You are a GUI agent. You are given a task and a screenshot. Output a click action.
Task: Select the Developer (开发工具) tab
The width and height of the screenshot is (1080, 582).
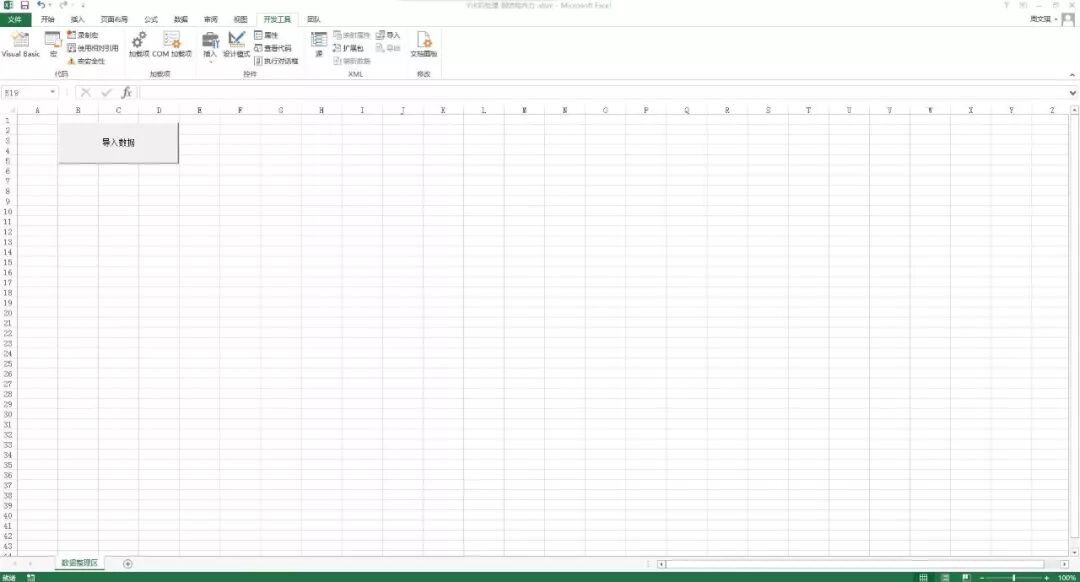(277, 19)
